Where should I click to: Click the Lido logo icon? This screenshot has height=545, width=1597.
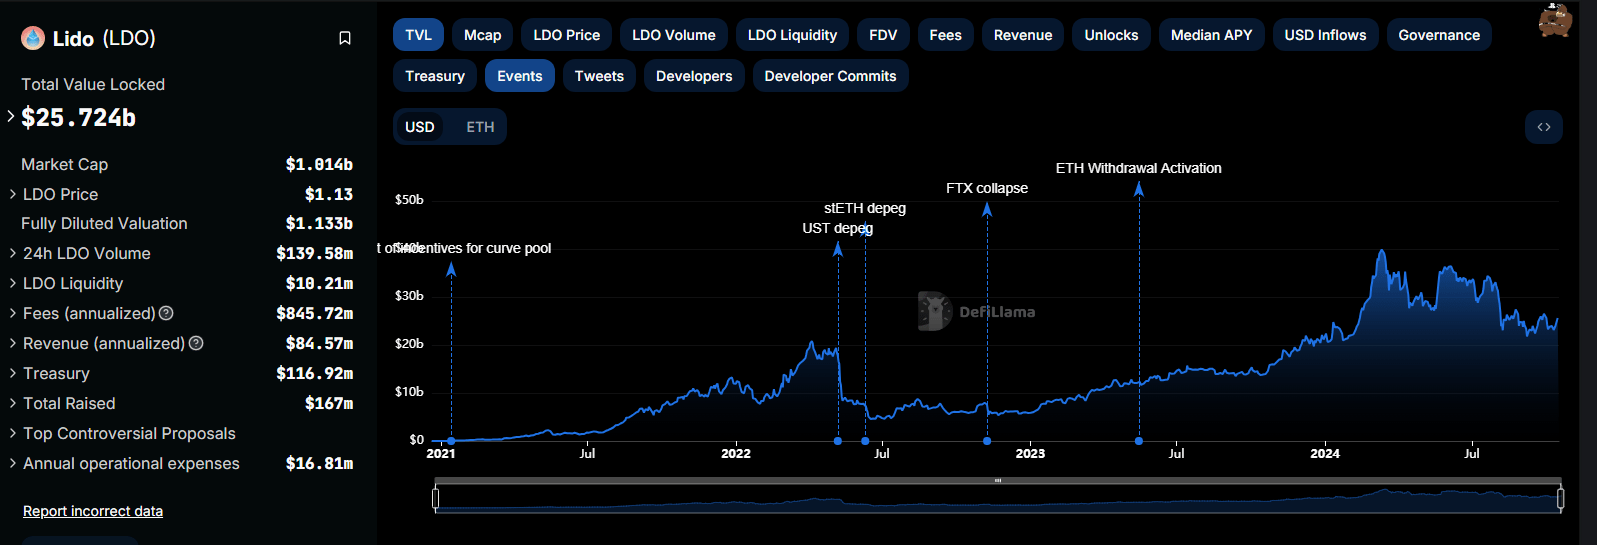click(33, 38)
